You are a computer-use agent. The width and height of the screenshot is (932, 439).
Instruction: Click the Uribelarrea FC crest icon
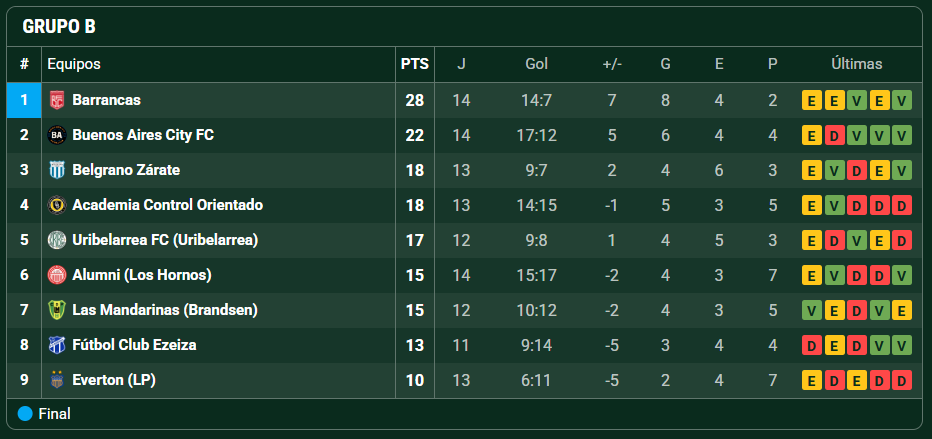pyautogui.click(x=56, y=241)
